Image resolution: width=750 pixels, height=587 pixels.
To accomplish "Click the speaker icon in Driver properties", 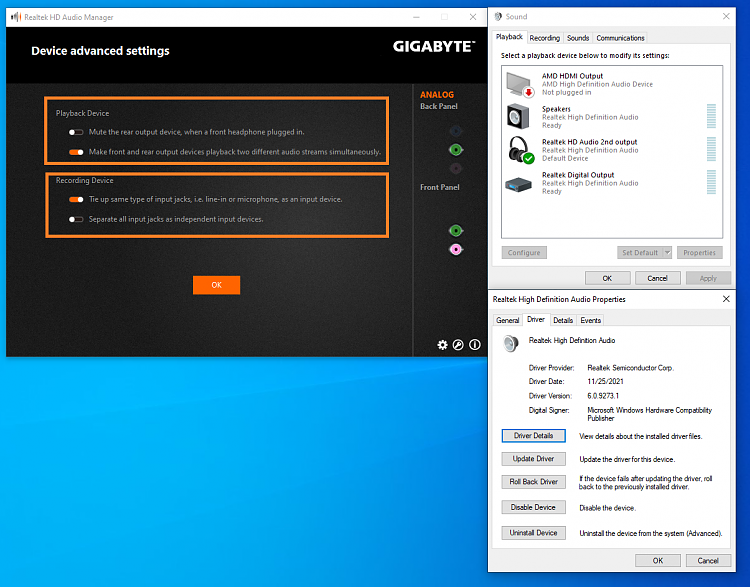I will (511, 343).
